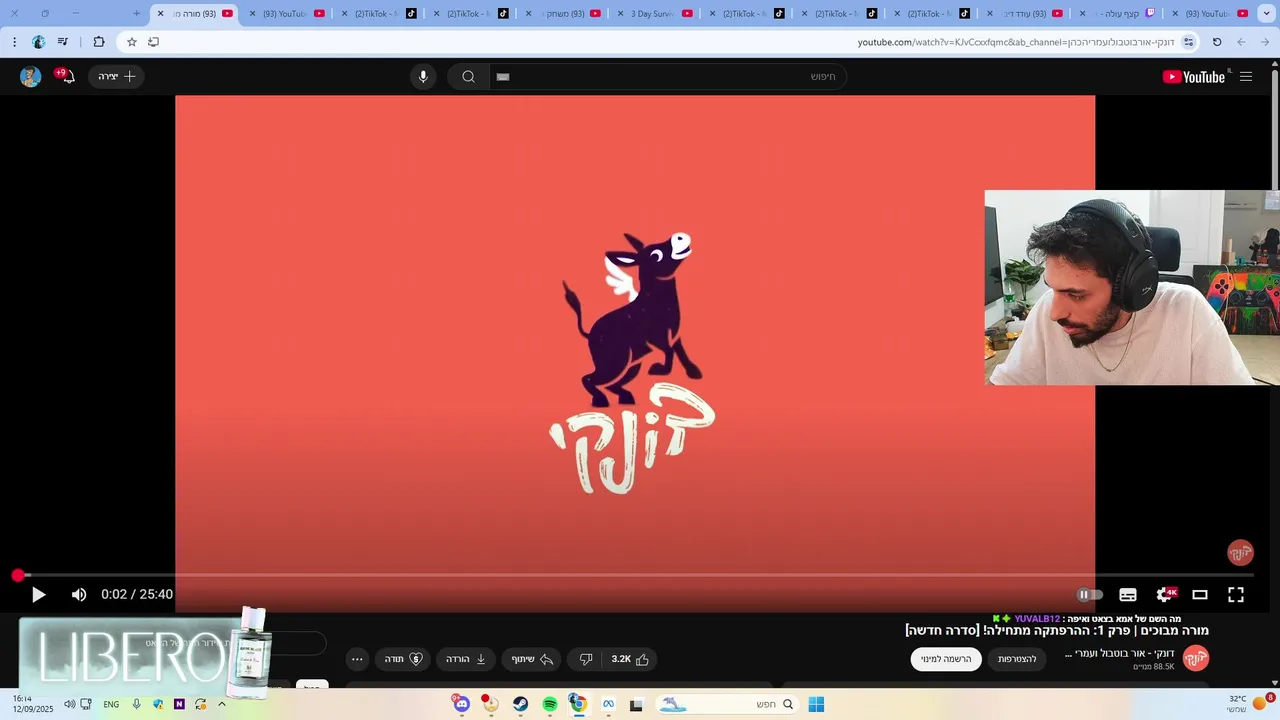Open a new tab with plus button

tap(137, 13)
